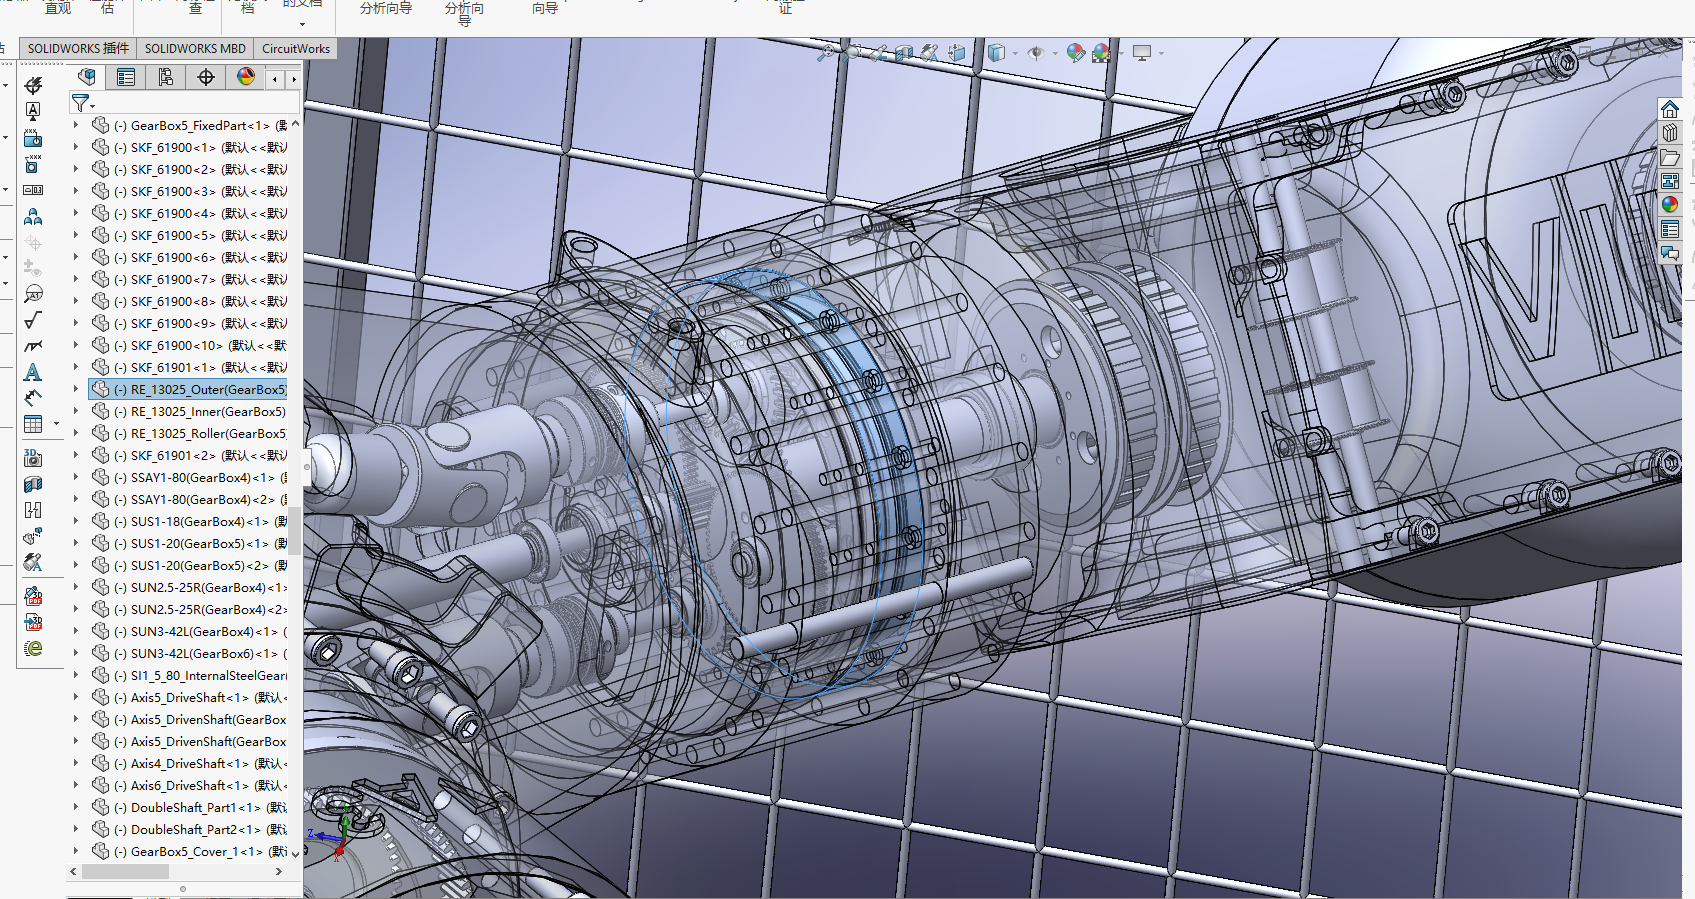Open dropdown arrow beside View Settings monitor
The width and height of the screenshot is (1695, 899).
[1161, 54]
